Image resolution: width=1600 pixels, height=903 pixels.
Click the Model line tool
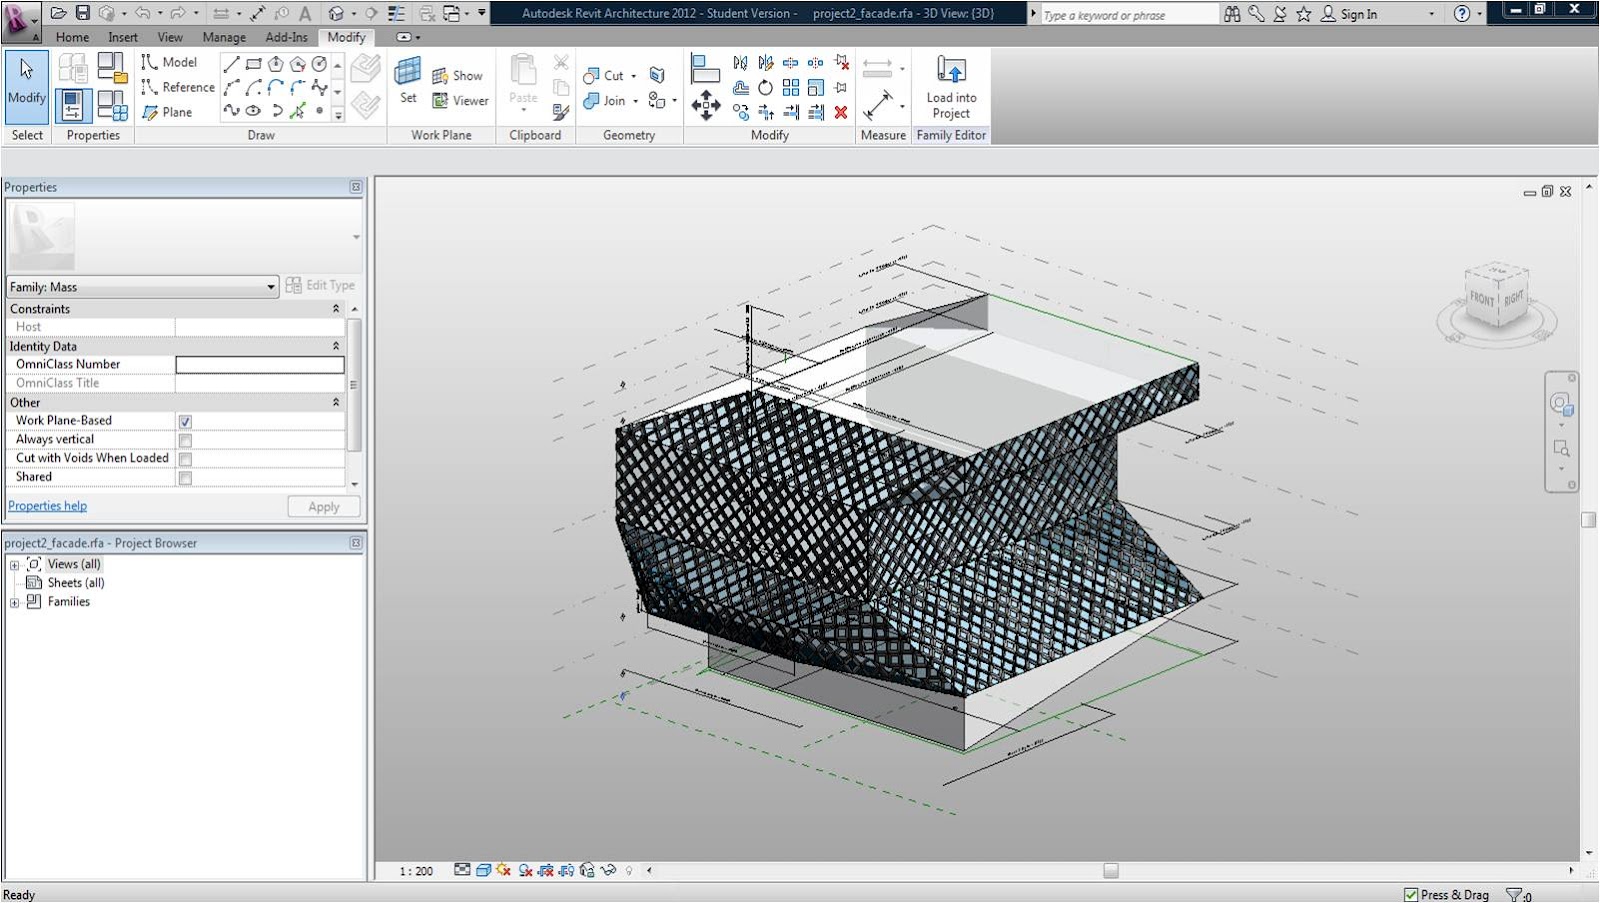[x=169, y=62]
